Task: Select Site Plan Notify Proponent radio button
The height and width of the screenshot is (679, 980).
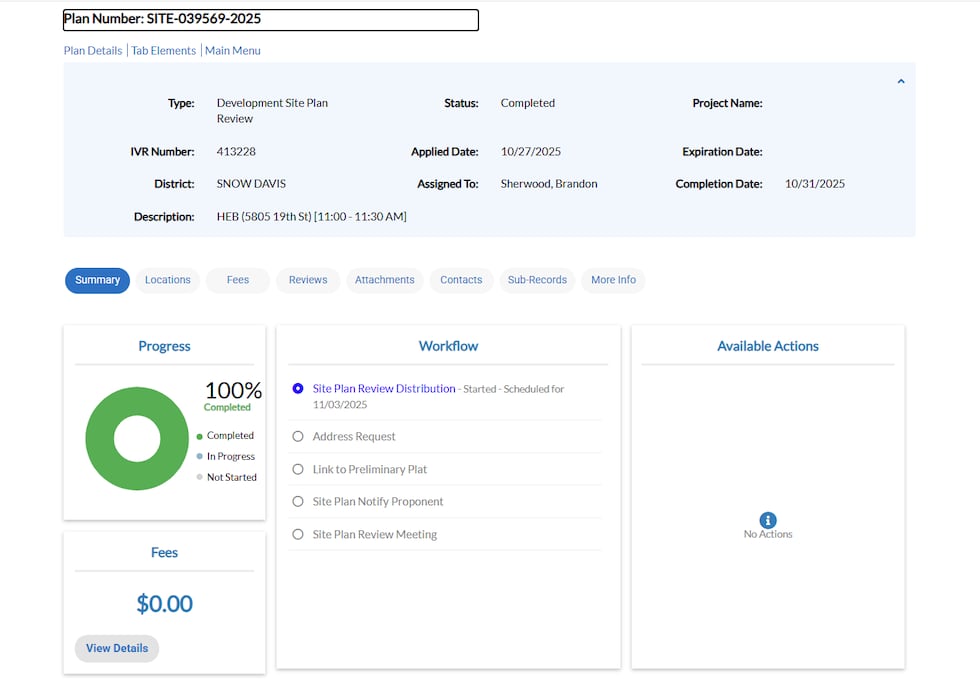Action: click(x=298, y=502)
